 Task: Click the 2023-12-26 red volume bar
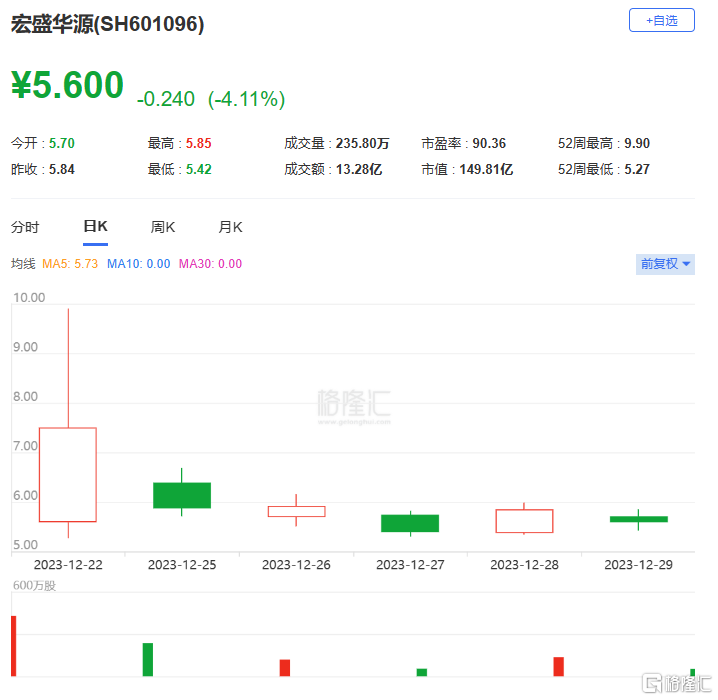click(285, 668)
